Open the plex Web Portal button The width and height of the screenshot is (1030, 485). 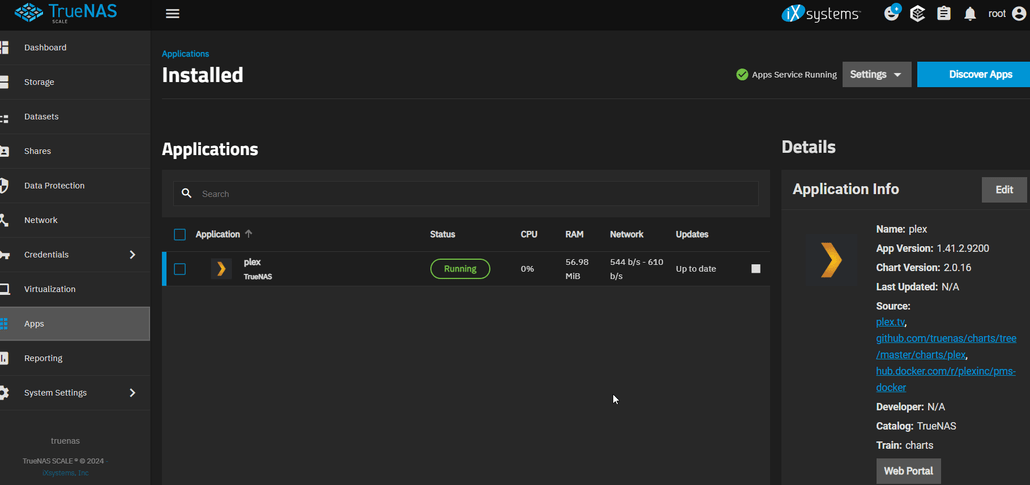[x=908, y=471]
